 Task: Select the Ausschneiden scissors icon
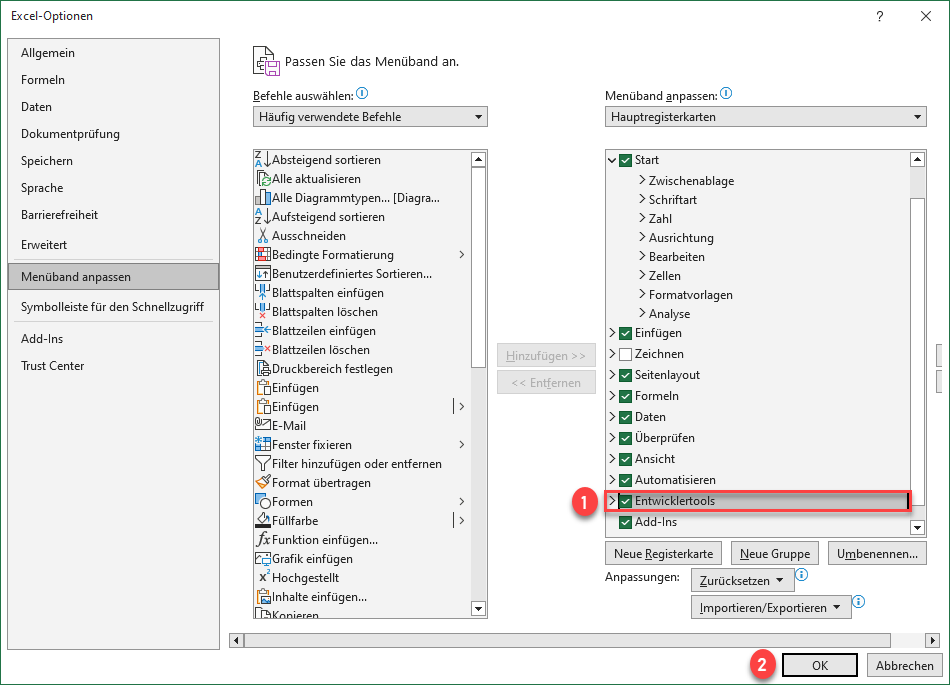click(x=262, y=236)
